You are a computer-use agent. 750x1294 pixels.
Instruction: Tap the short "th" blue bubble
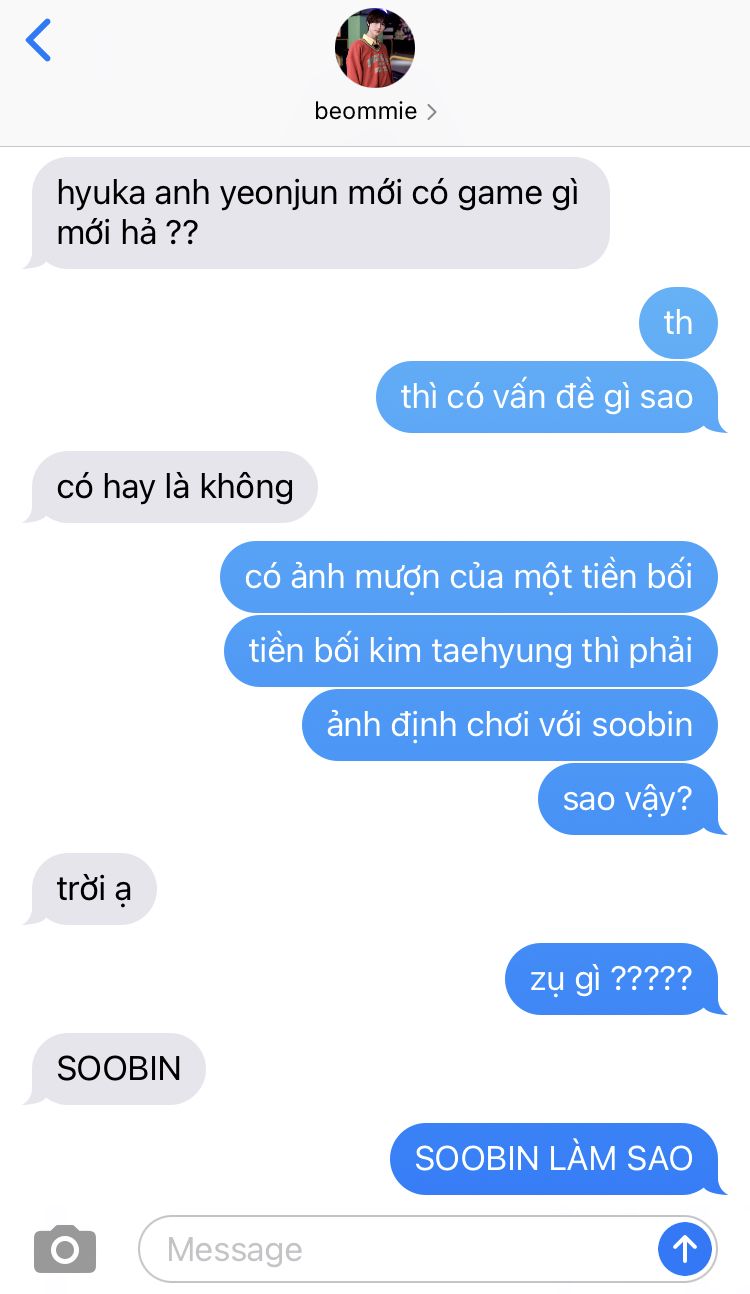(678, 323)
